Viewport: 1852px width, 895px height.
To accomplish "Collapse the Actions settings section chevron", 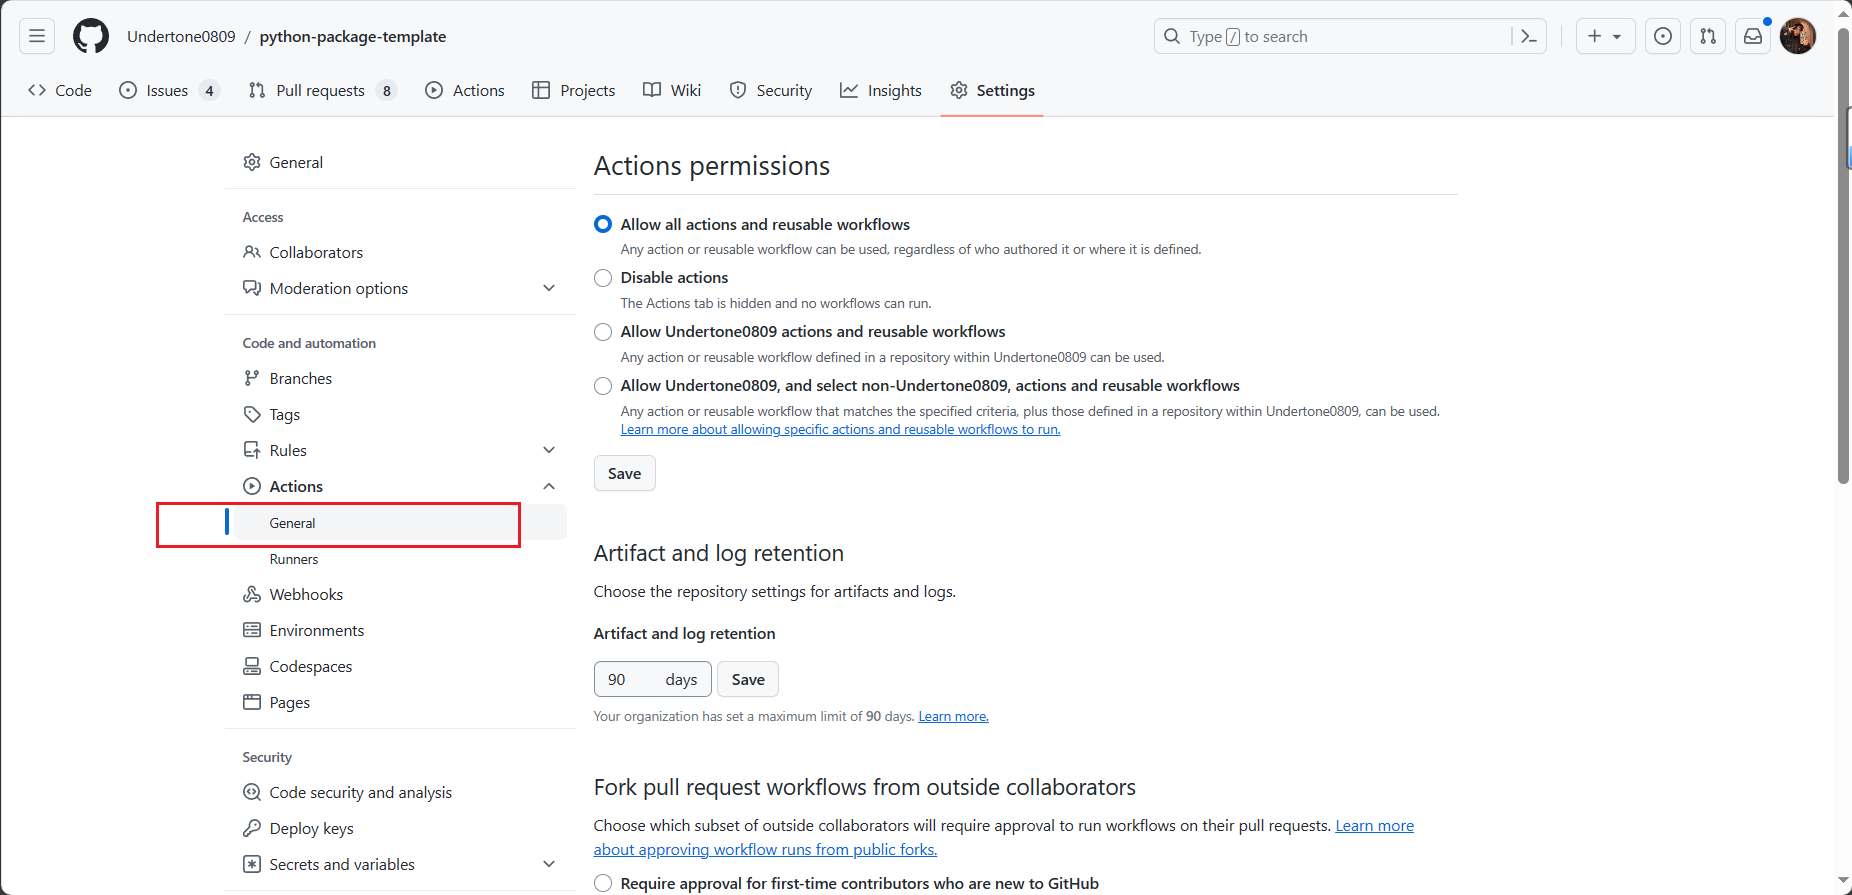I will (549, 486).
